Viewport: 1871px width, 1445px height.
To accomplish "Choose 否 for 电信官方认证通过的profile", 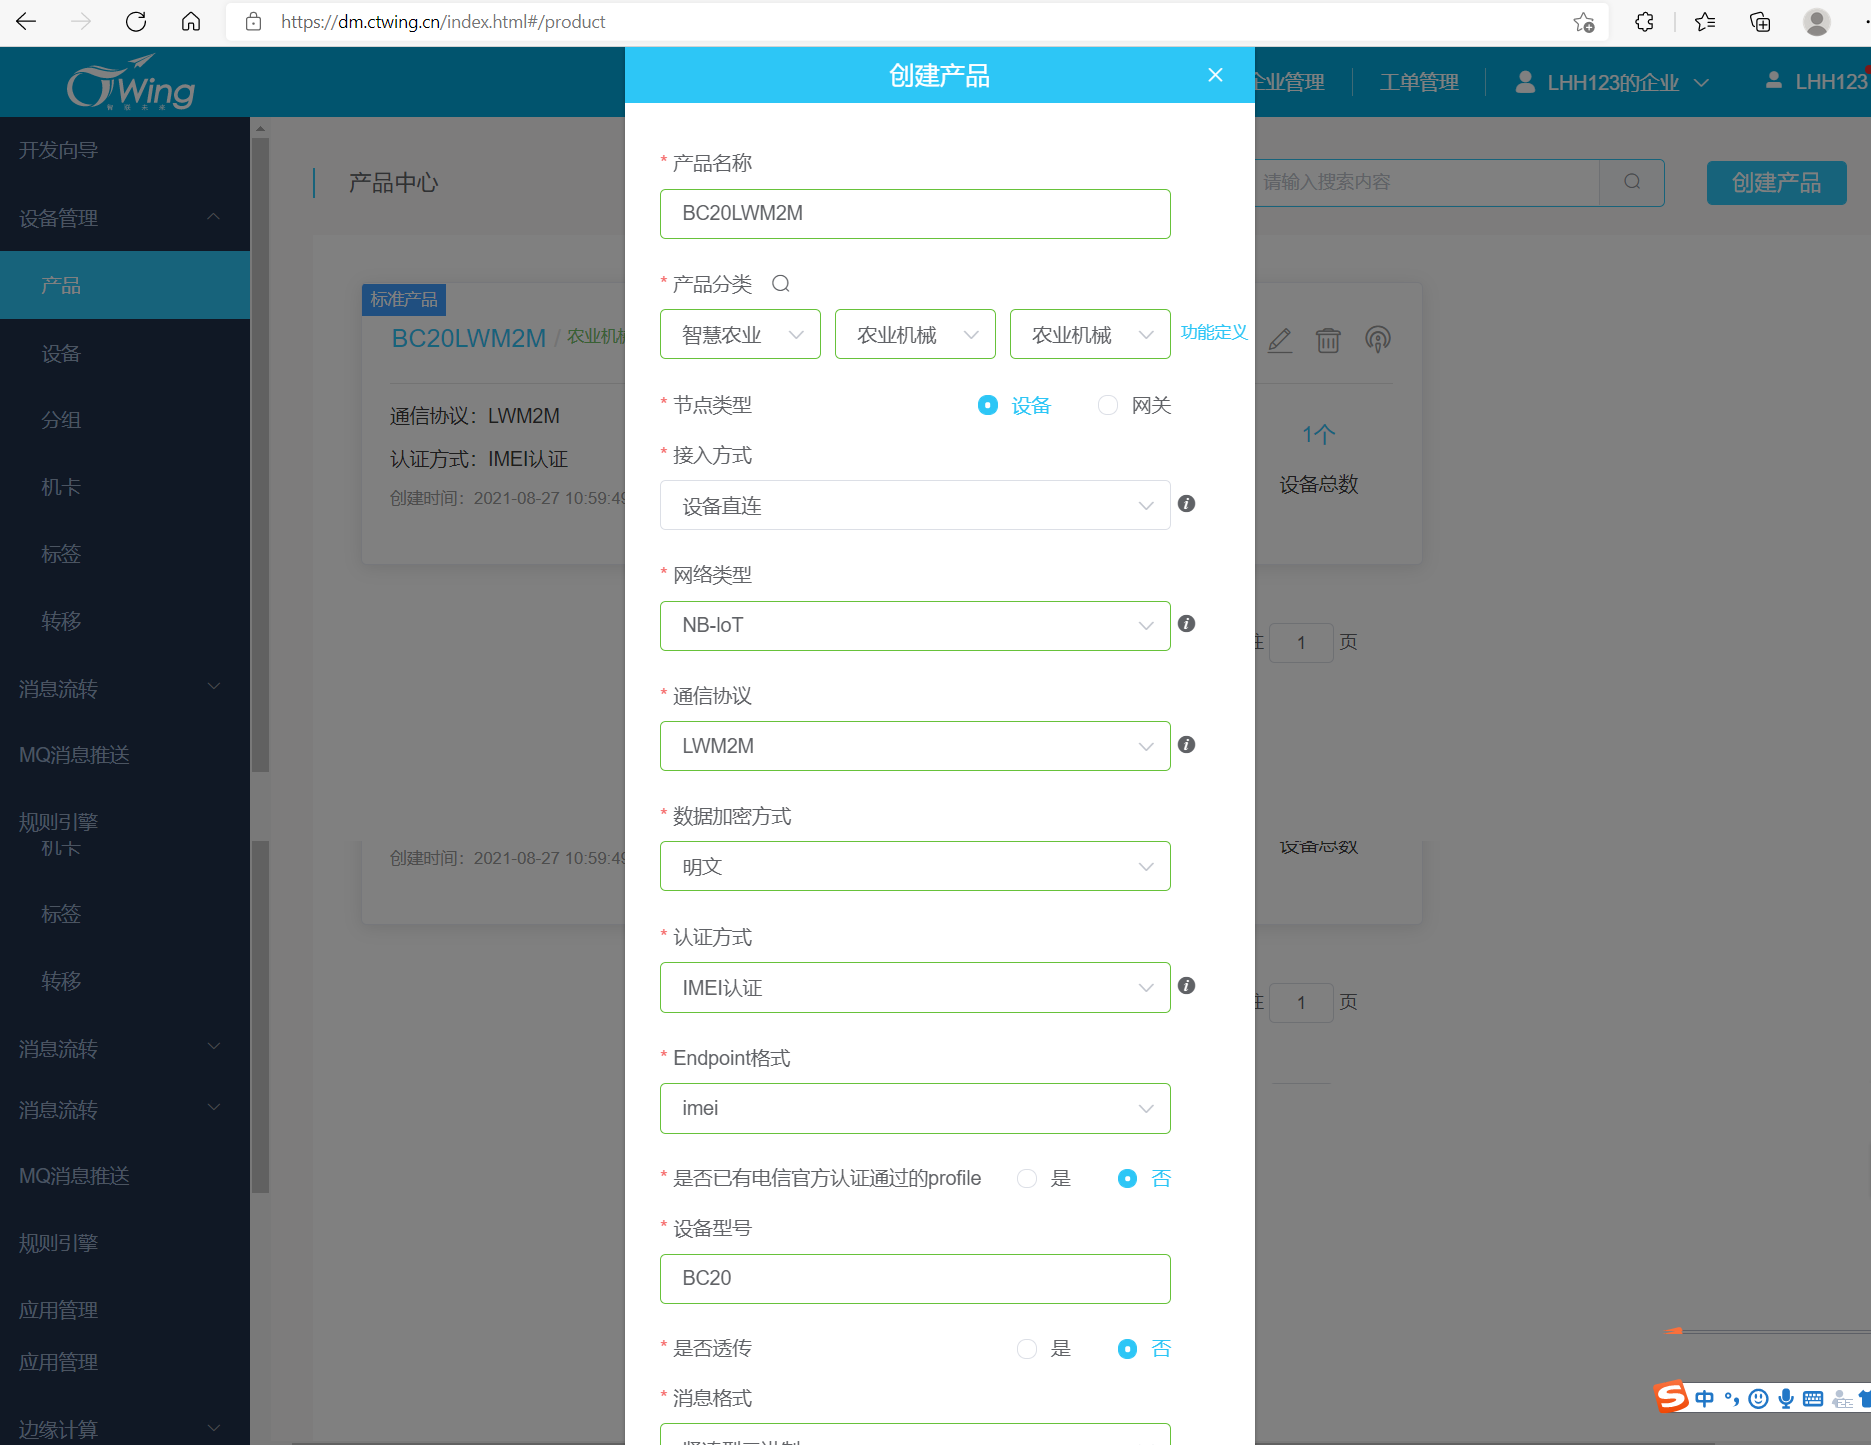I will click(x=1127, y=1178).
